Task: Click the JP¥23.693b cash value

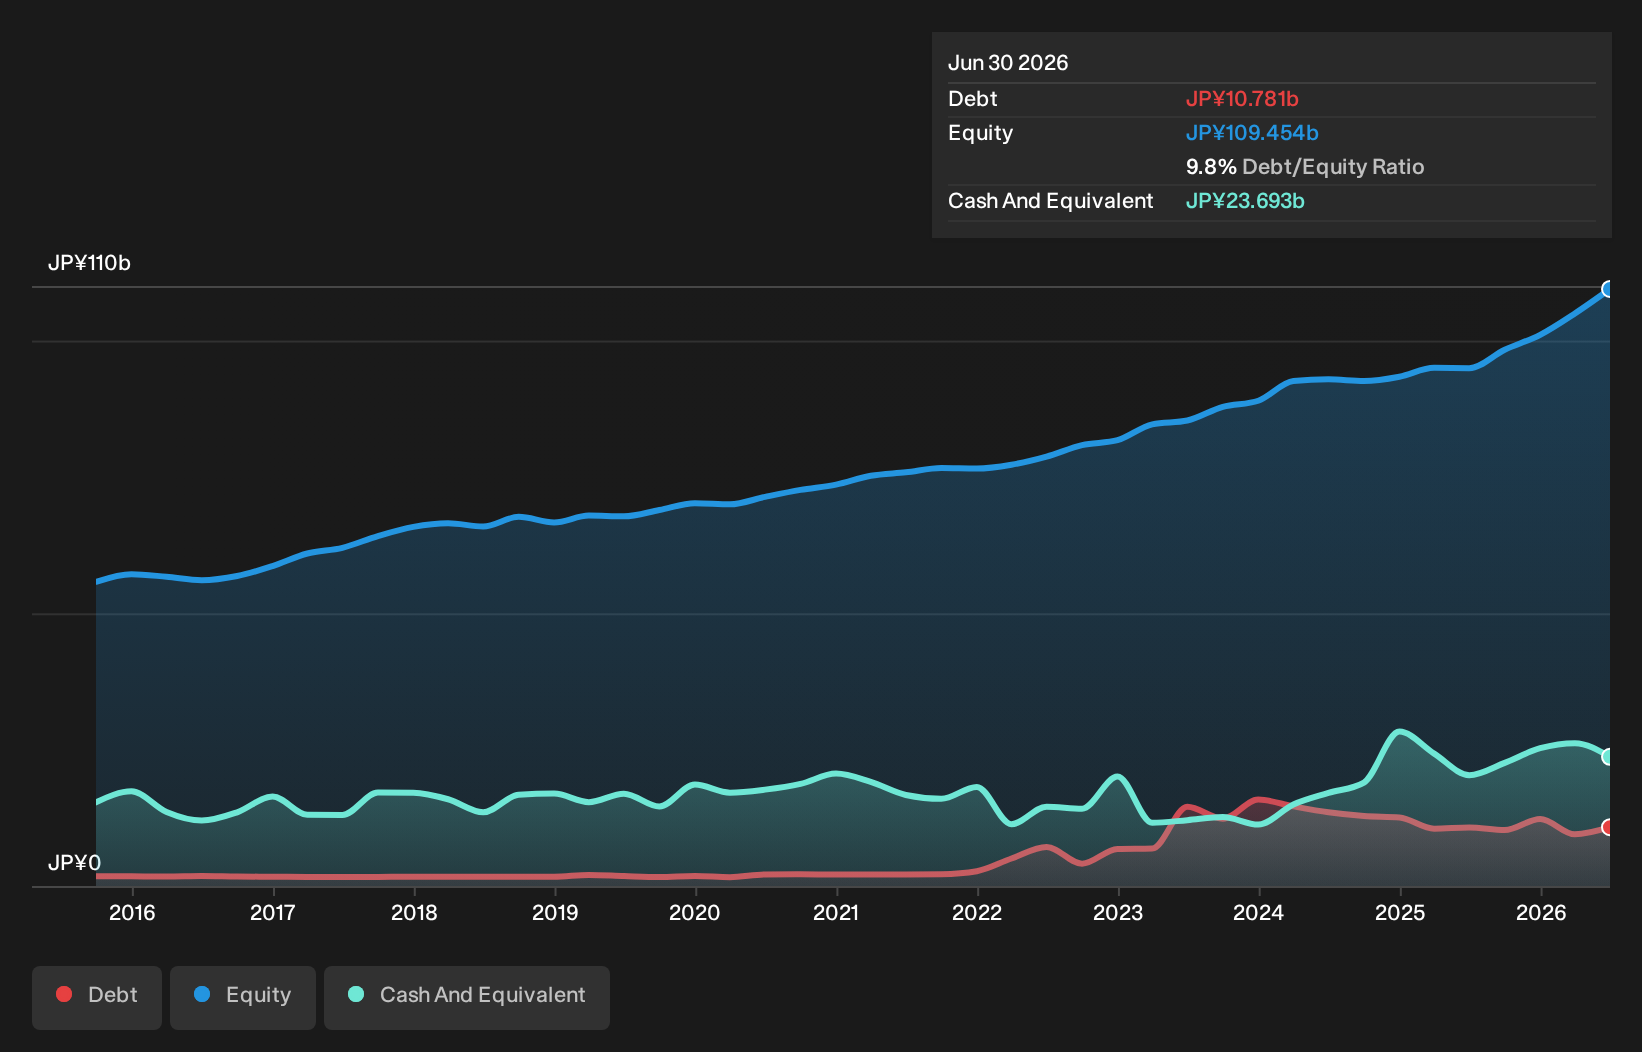Action: pos(1245,201)
